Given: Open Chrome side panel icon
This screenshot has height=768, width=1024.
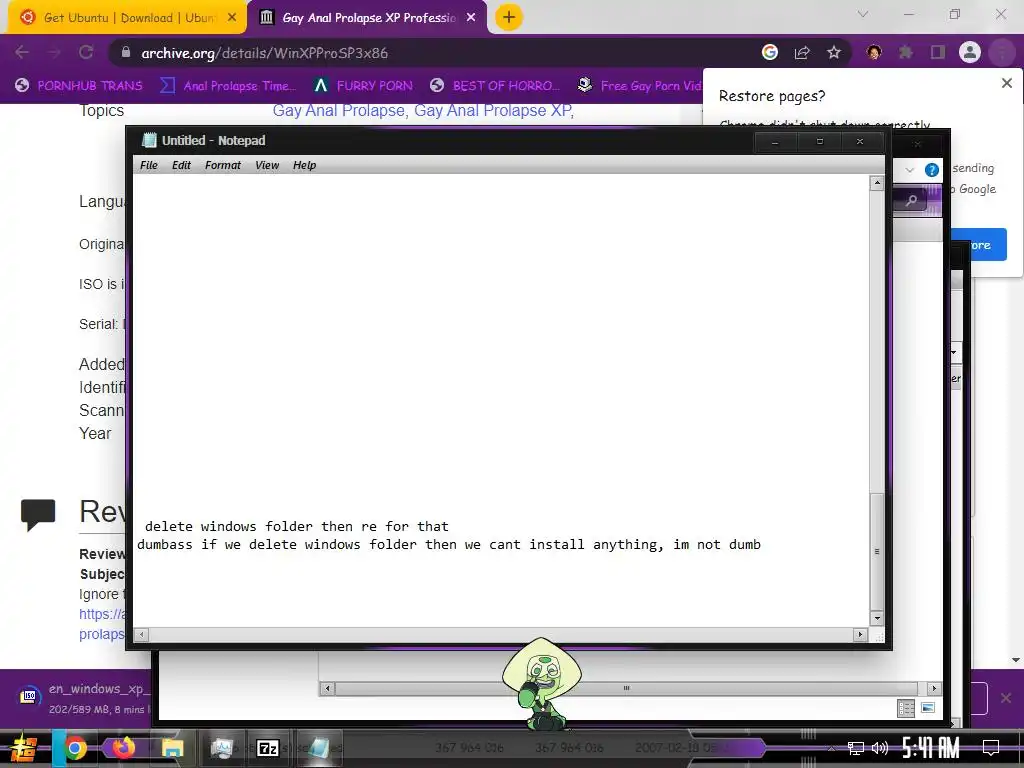Looking at the screenshot, I should tap(938, 52).
